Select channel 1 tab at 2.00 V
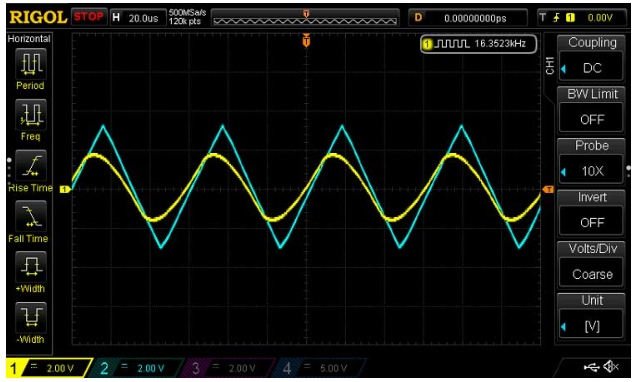This screenshot has width=636, height=382. tap(49, 368)
